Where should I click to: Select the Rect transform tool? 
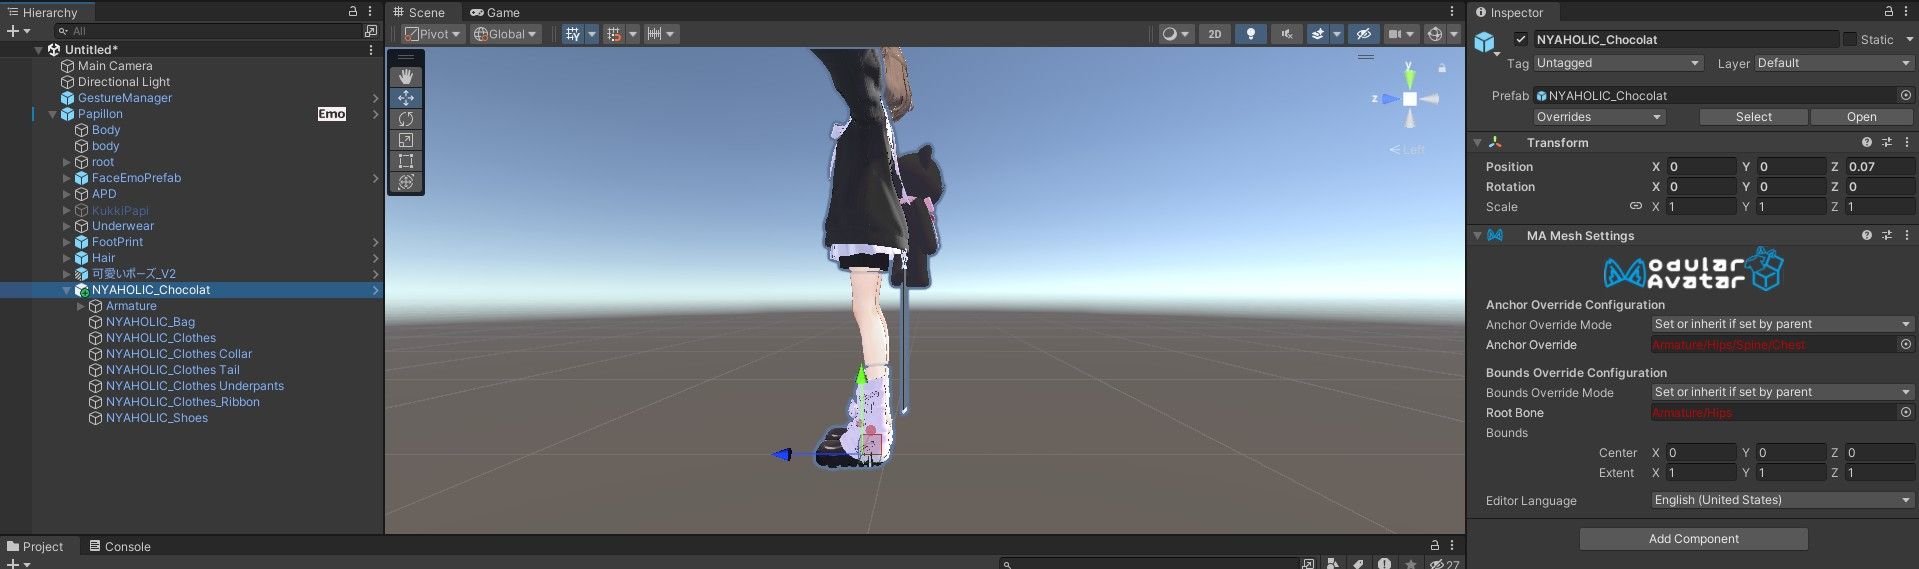click(406, 160)
